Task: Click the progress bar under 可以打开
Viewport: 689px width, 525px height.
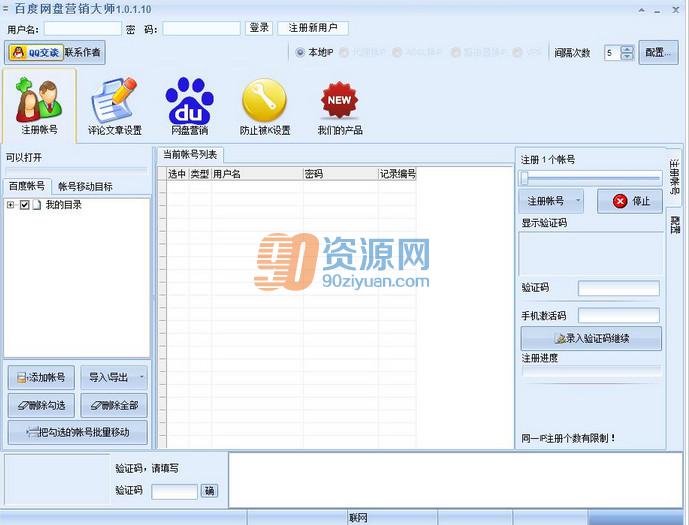Action: 76,170
